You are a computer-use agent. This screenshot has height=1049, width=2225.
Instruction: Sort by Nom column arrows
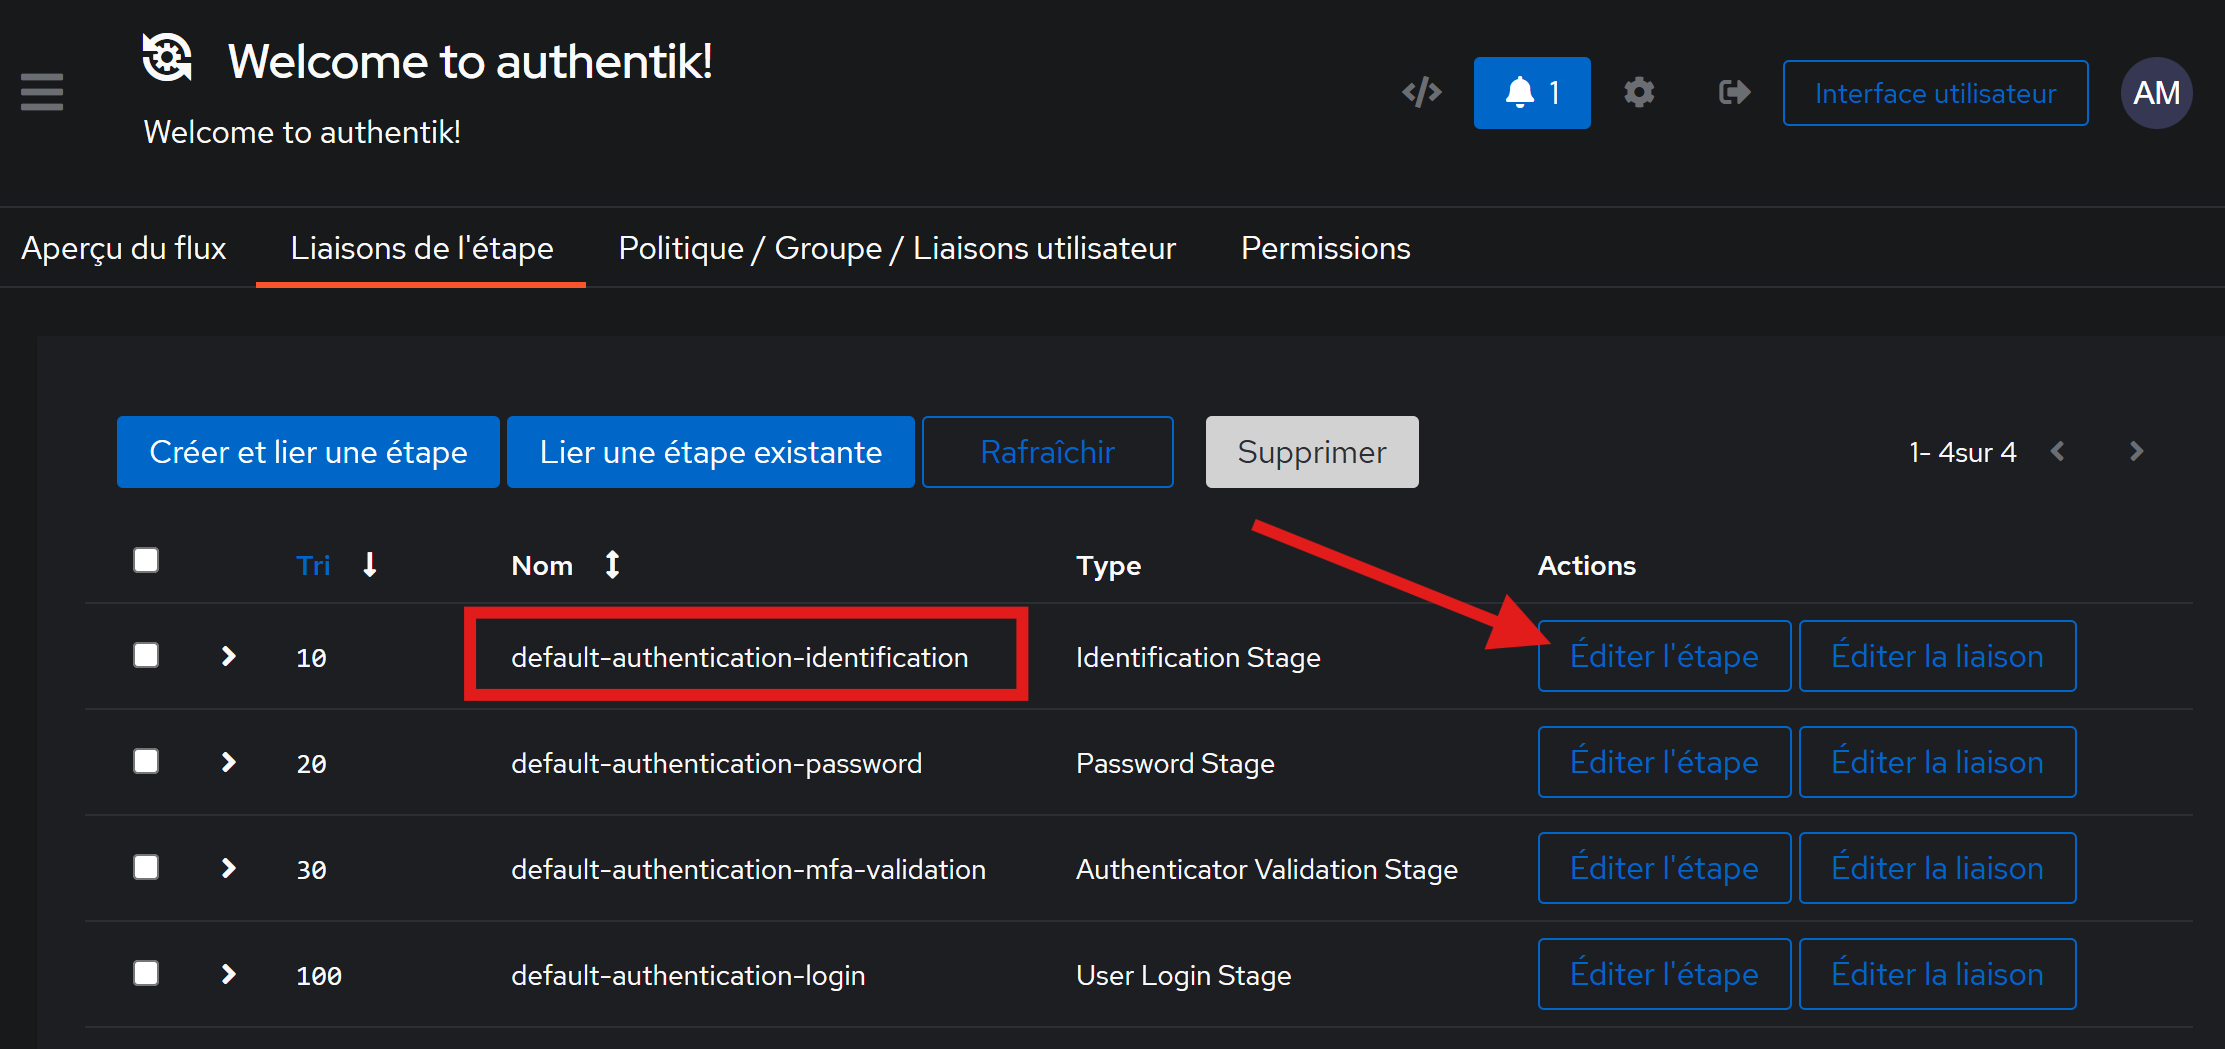(612, 565)
